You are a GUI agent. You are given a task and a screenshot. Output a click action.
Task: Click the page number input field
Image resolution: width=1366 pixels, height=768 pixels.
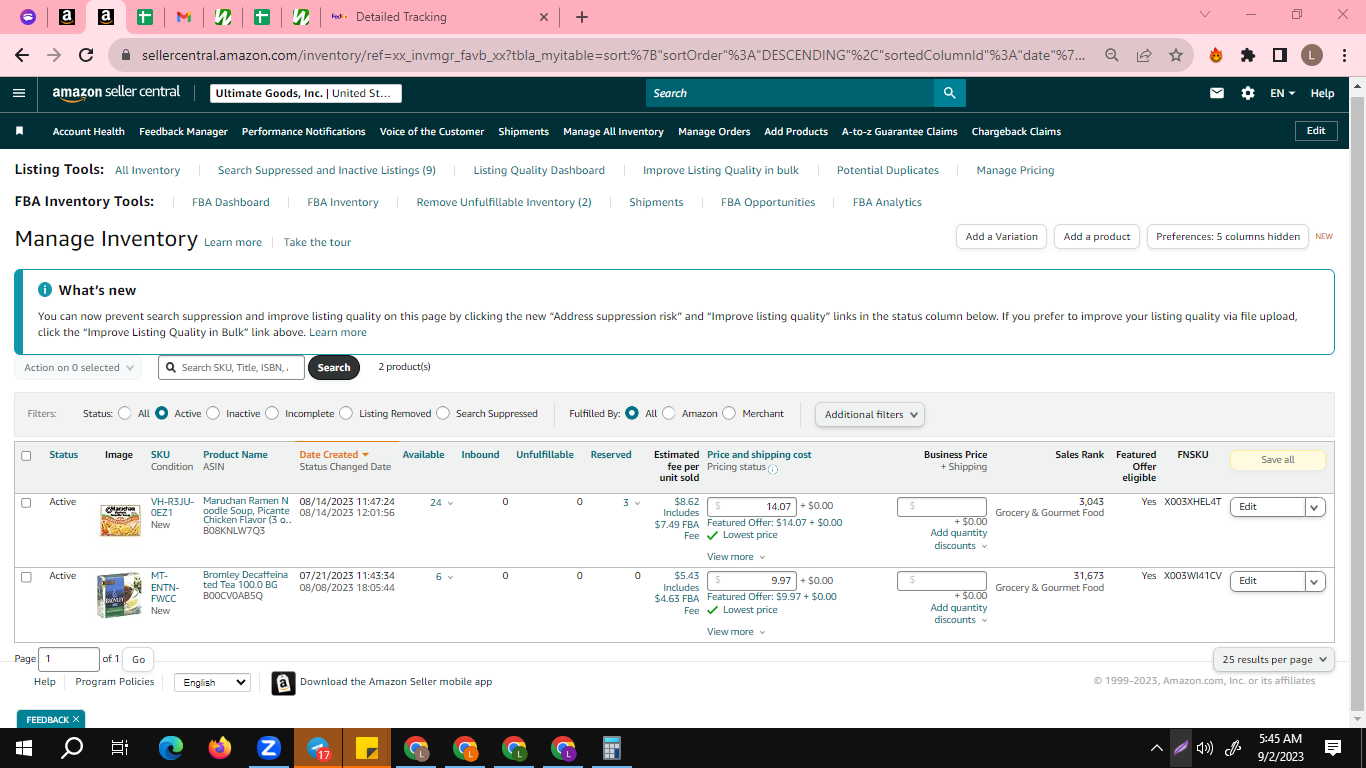click(x=69, y=659)
